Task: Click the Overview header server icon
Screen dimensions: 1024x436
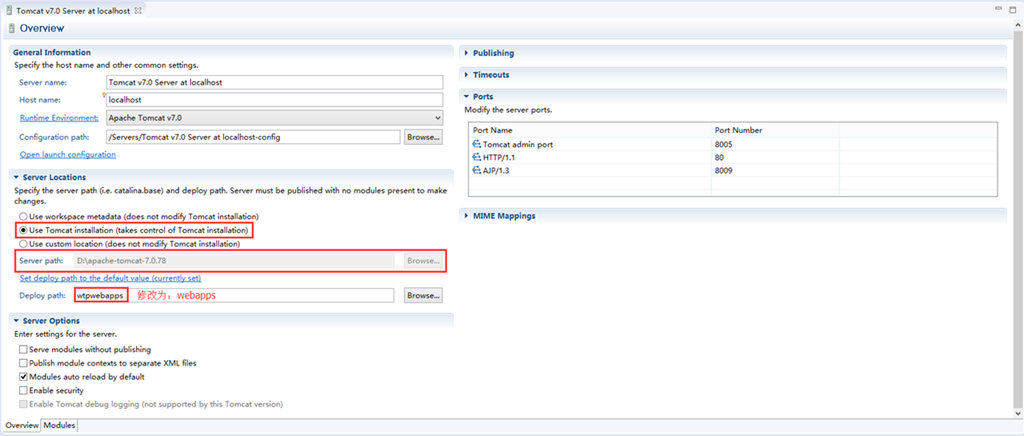Action: coord(11,28)
